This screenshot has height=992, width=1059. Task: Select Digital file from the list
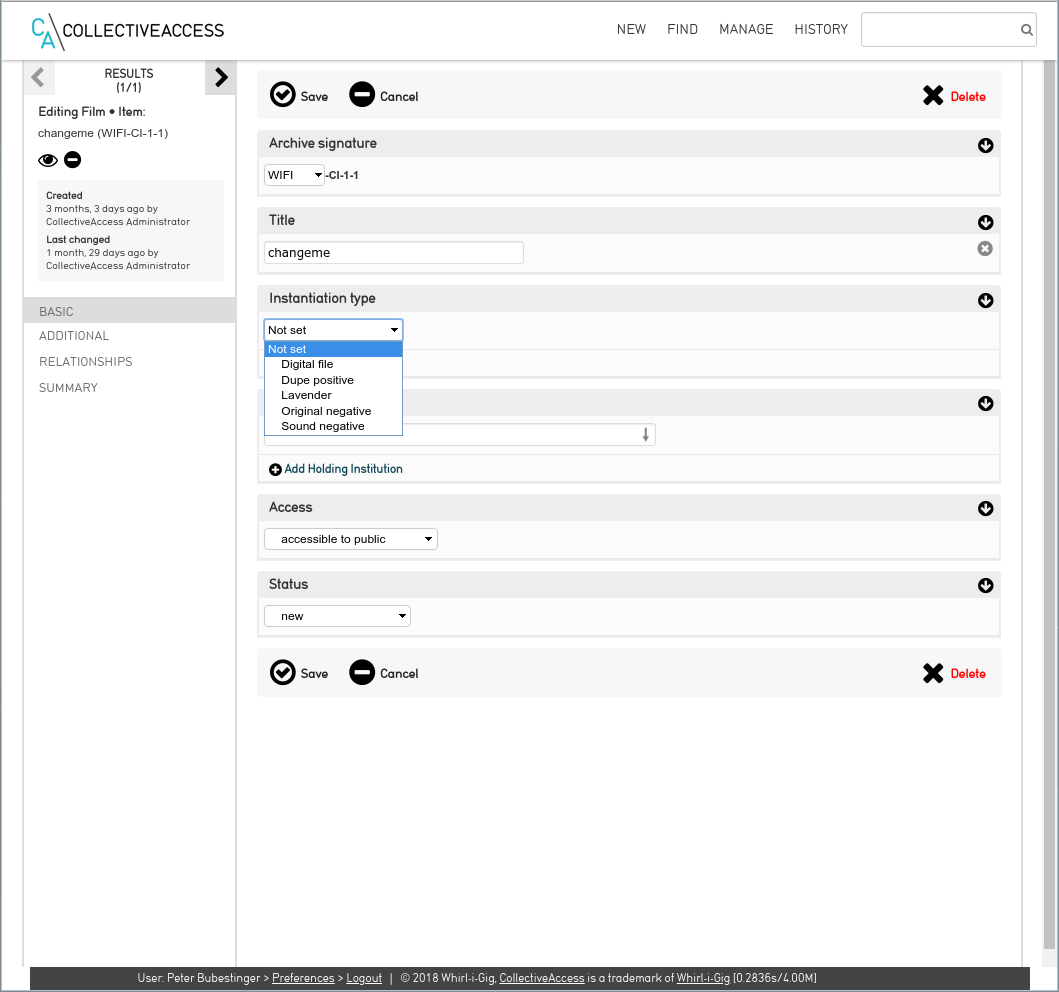point(307,364)
